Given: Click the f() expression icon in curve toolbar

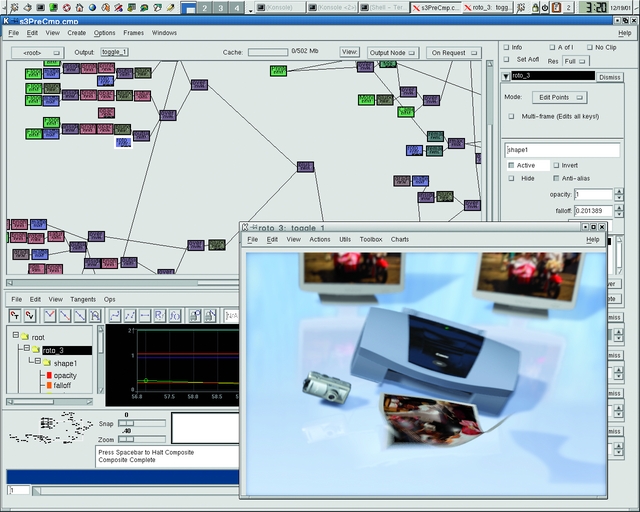Looking at the screenshot, I should point(174,316).
